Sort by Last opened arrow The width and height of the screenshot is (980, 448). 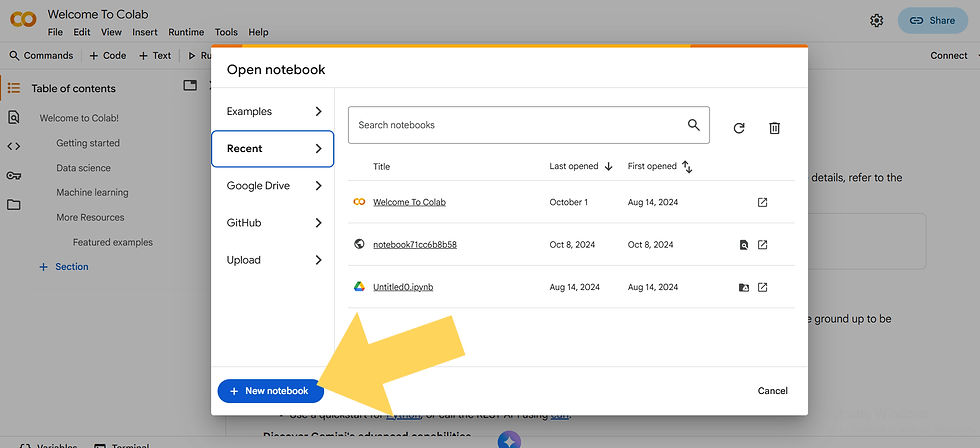pyautogui.click(x=608, y=166)
